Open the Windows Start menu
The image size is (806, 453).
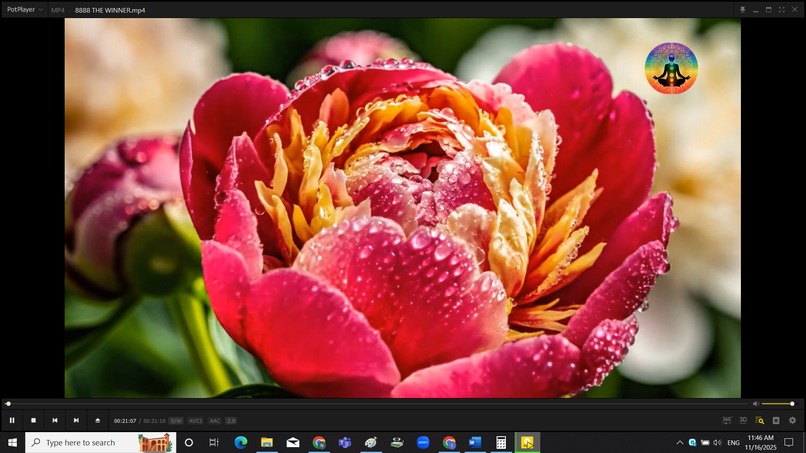tap(12, 442)
